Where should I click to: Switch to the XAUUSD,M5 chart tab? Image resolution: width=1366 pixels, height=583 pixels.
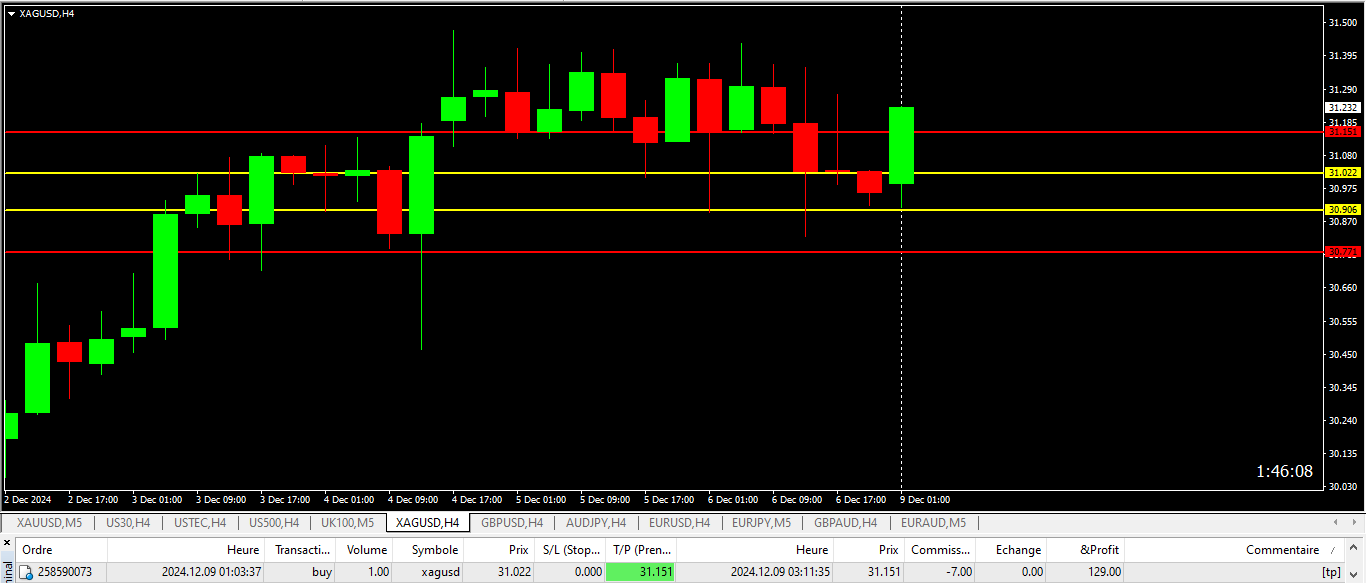[49, 522]
